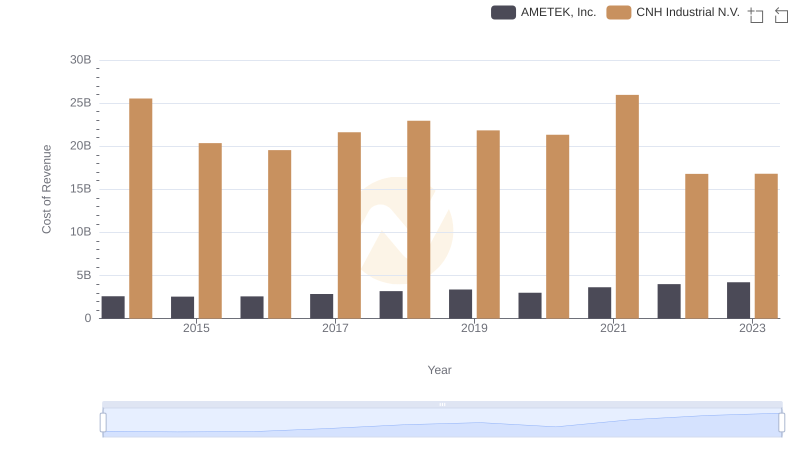Select the tallest CNH Industrial bar for 2021
Screen dimensions: 800x461
coord(627,207)
